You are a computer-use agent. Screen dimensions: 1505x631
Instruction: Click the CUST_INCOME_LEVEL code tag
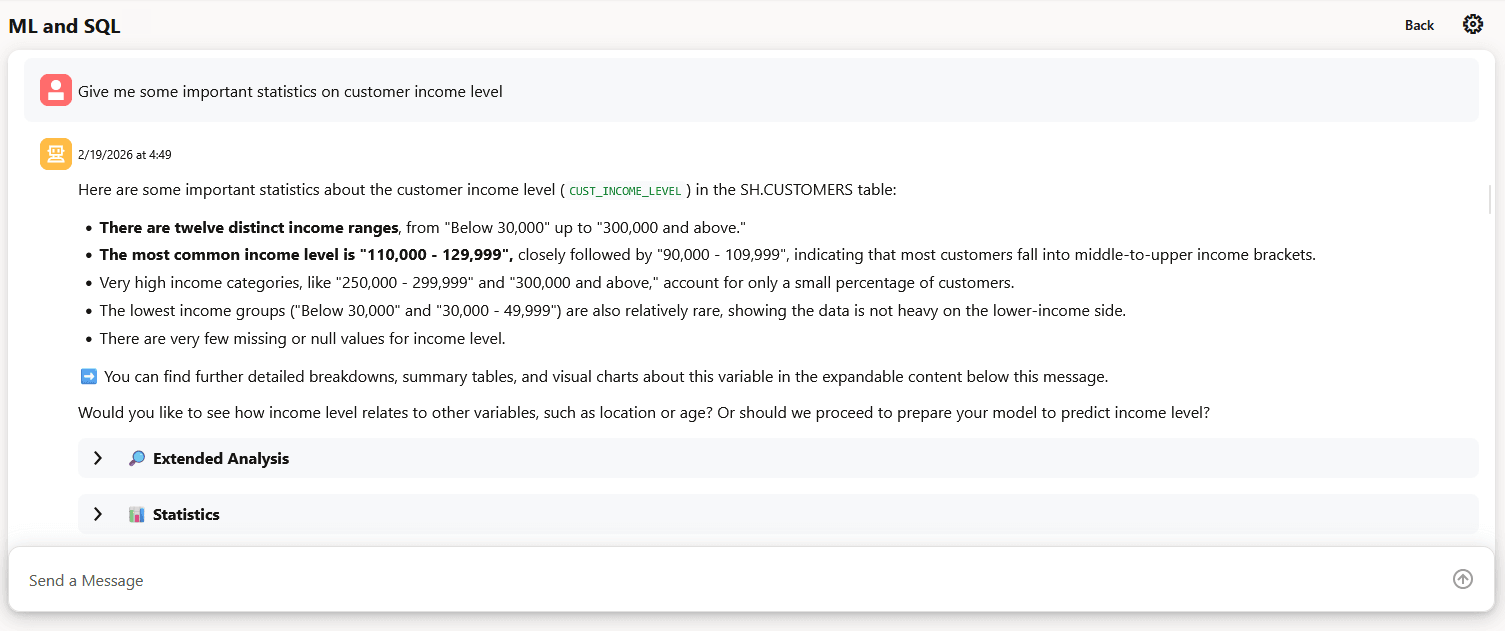625,190
